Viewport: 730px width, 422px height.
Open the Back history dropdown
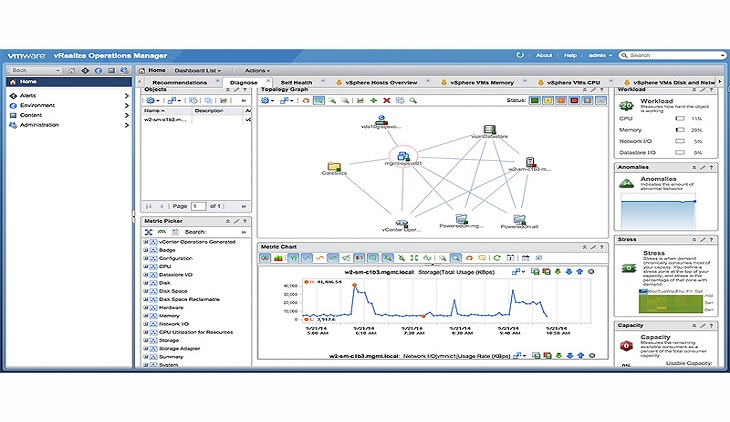point(58,71)
